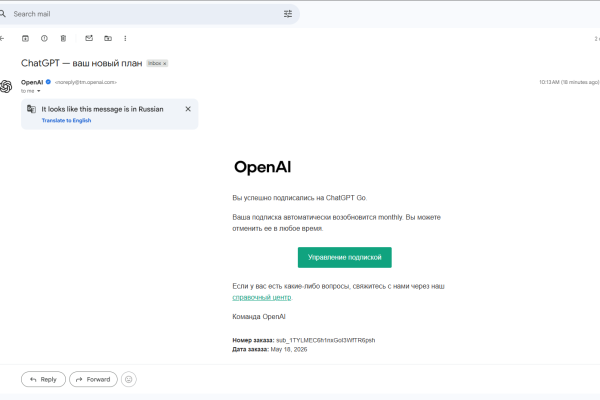This screenshot has width=600, height=400.
Task: Click email subject 'ChatGPT — ваш новый план'
Action: click(82, 63)
